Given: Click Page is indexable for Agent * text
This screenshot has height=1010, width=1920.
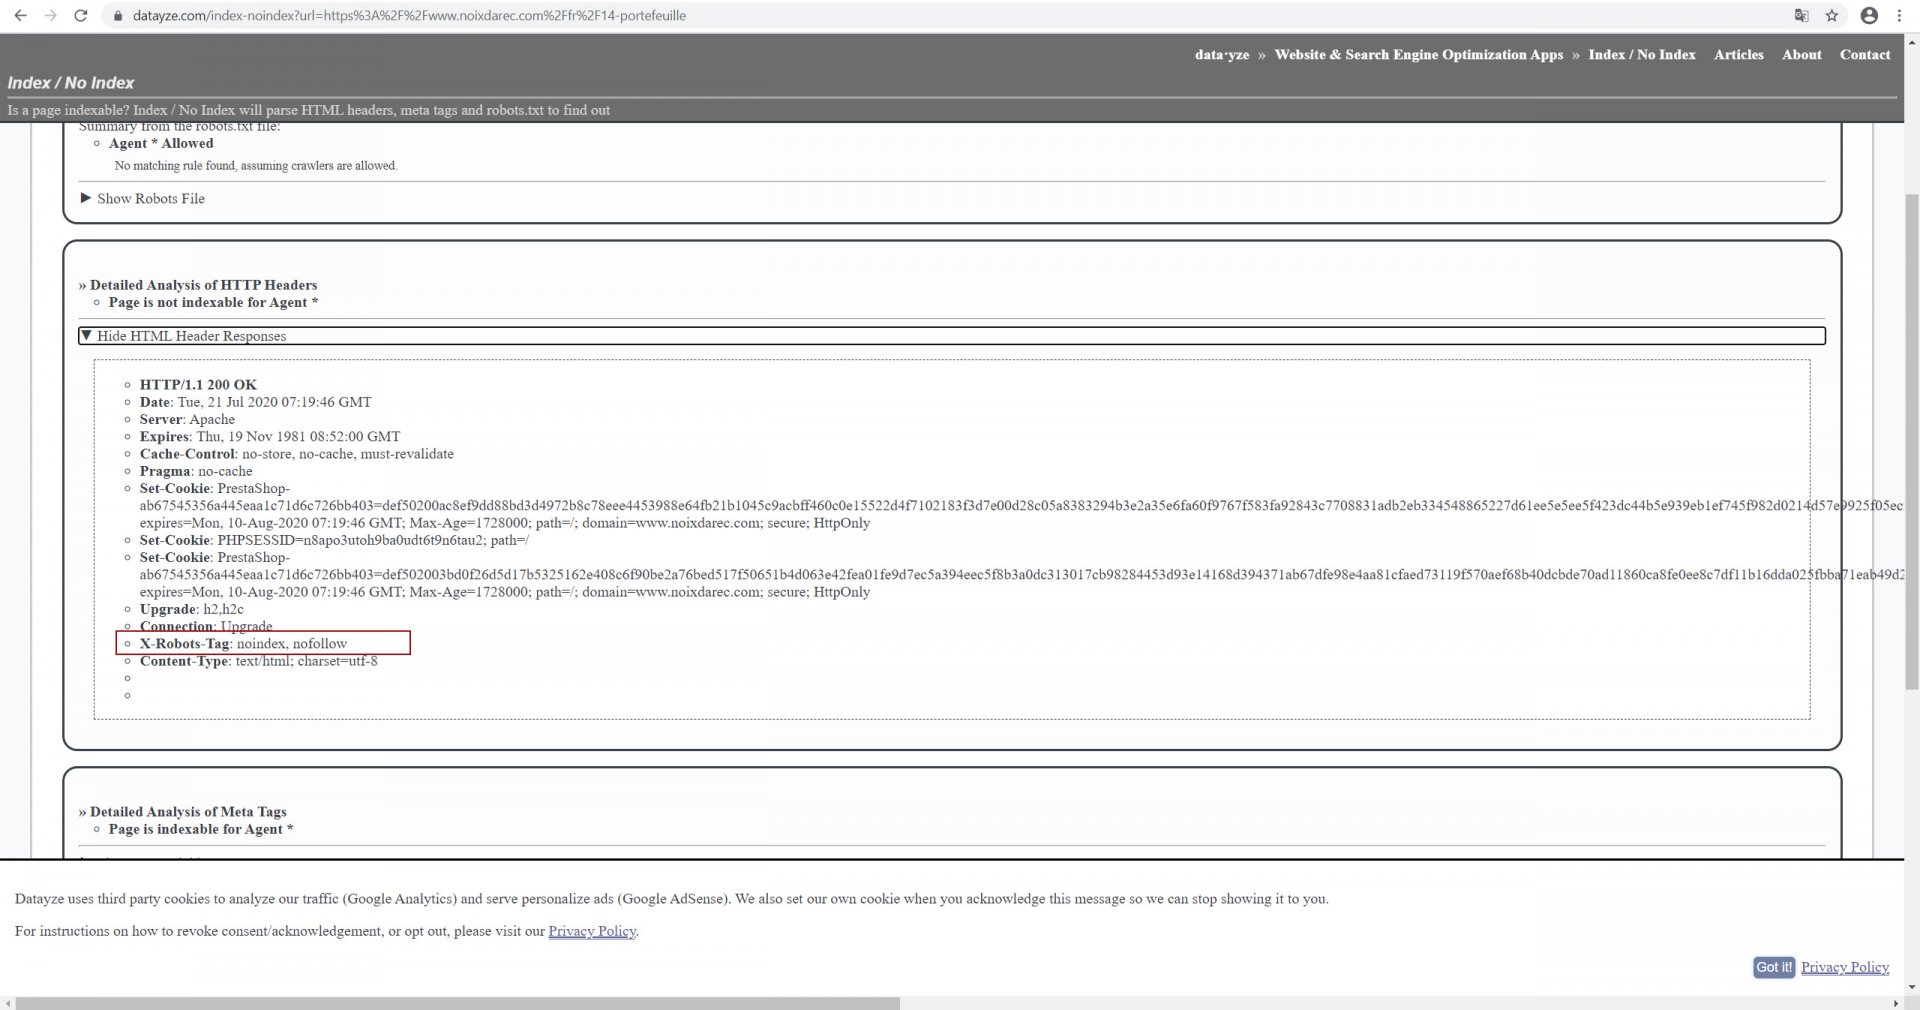Looking at the screenshot, I should click(201, 829).
